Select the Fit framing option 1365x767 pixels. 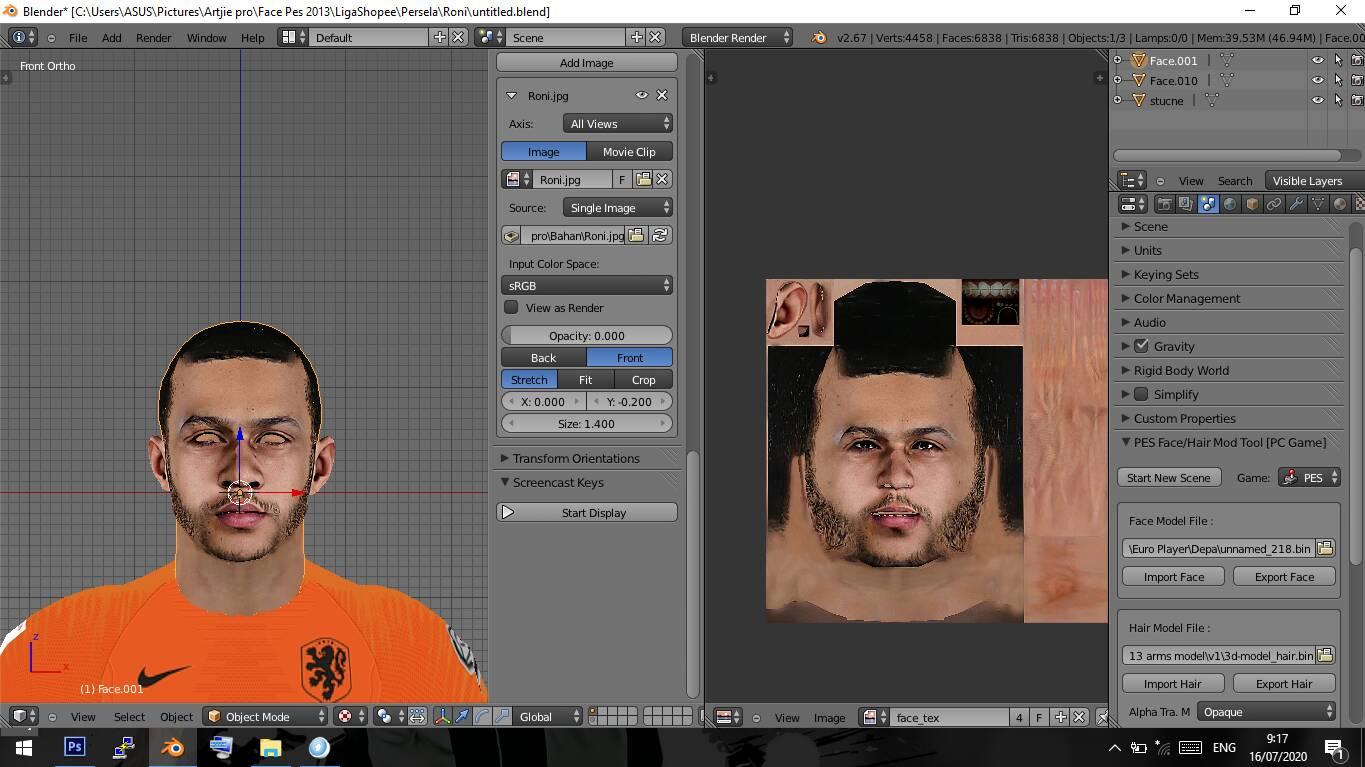point(585,380)
